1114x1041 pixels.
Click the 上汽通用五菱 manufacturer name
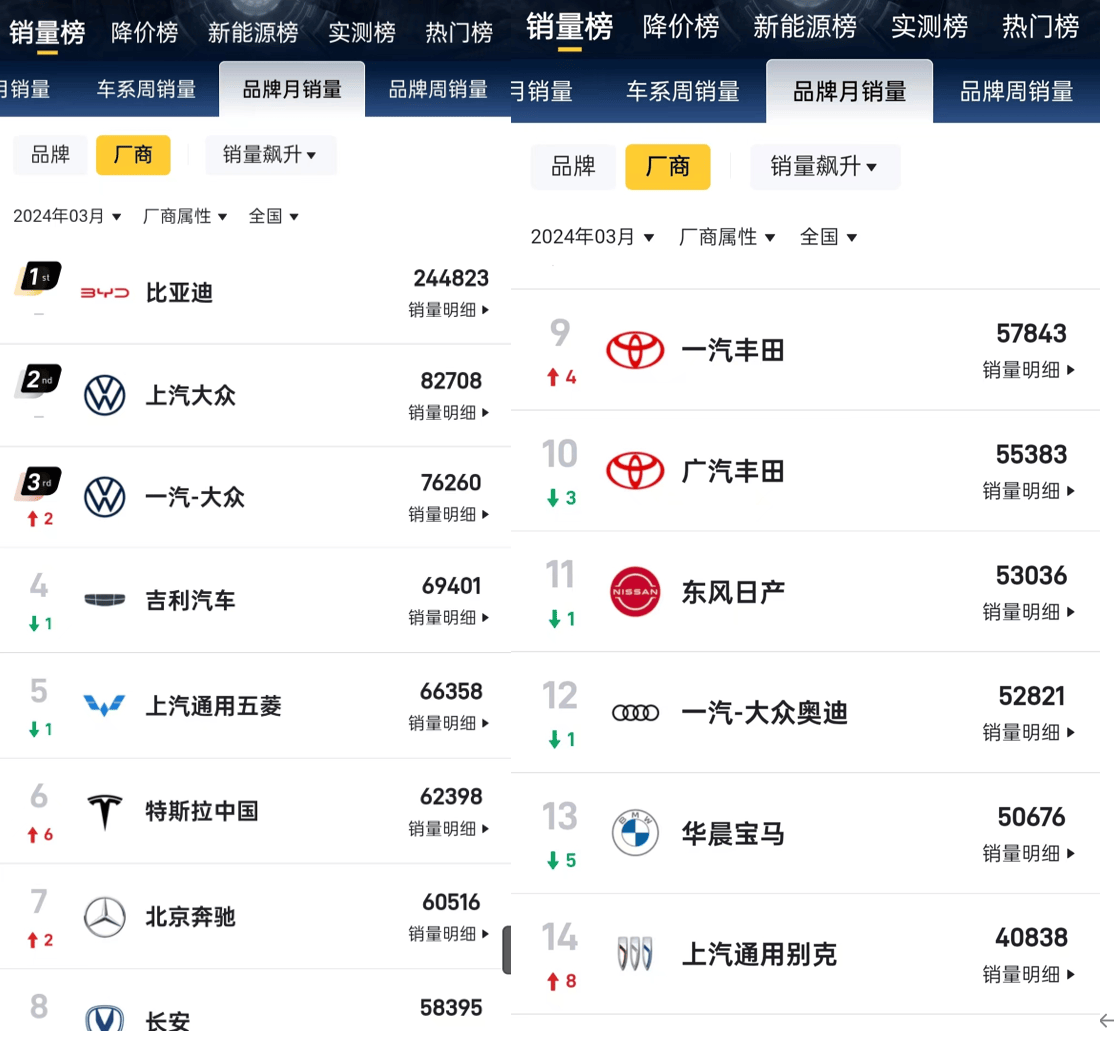(x=213, y=706)
